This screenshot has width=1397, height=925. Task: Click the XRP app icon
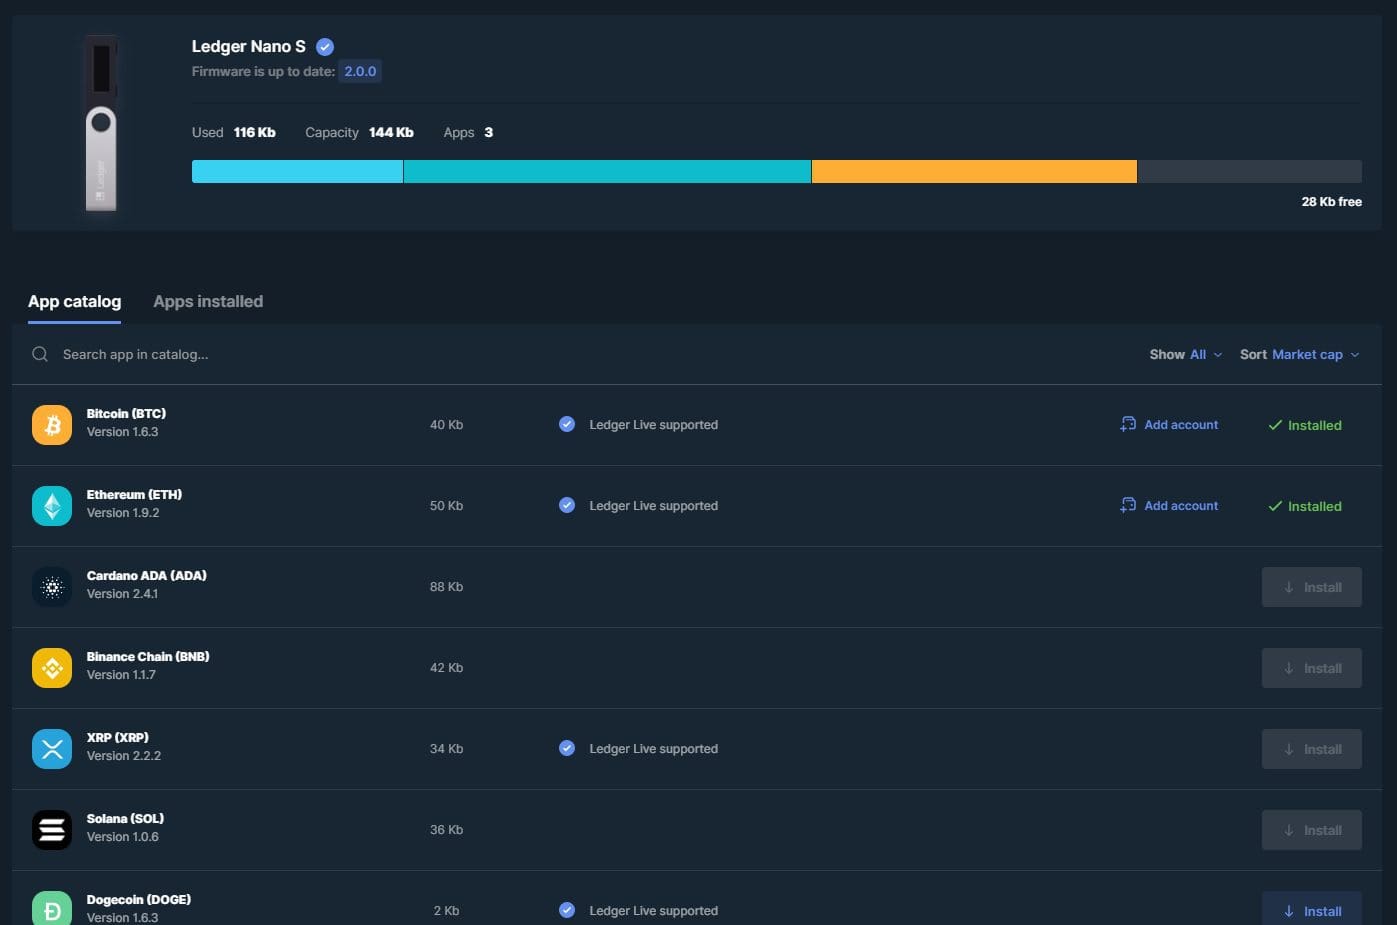[x=52, y=749]
